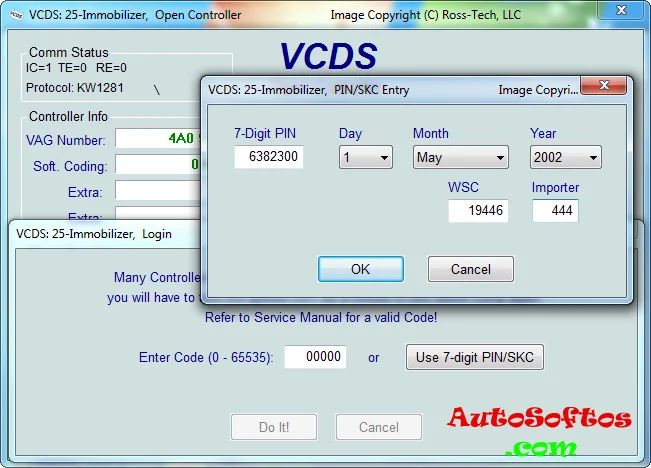Click the first Extra field
This screenshot has width=651, height=468.
tap(157, 191)
